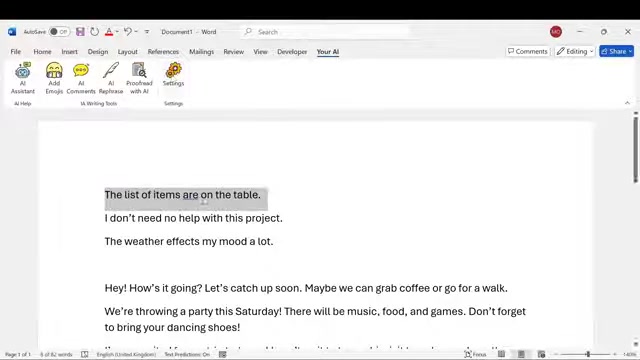Viewport: 640px width, 360px height.
Task: Open the File menu
Action: pos(16,52)
